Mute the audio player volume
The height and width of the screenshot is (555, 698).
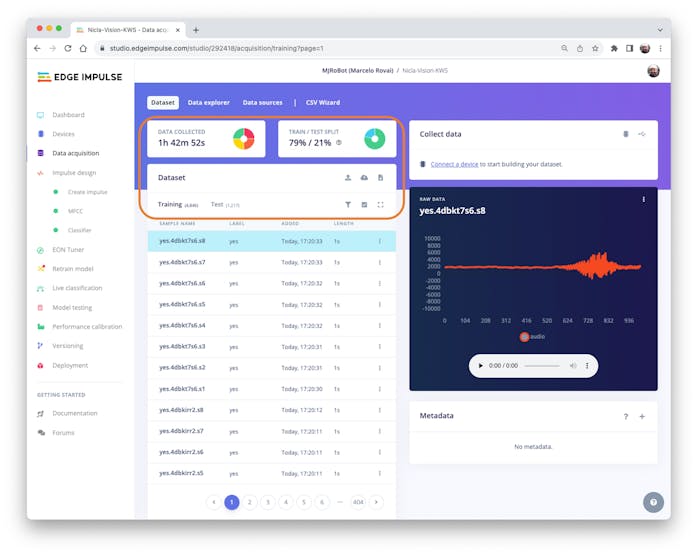573,366
